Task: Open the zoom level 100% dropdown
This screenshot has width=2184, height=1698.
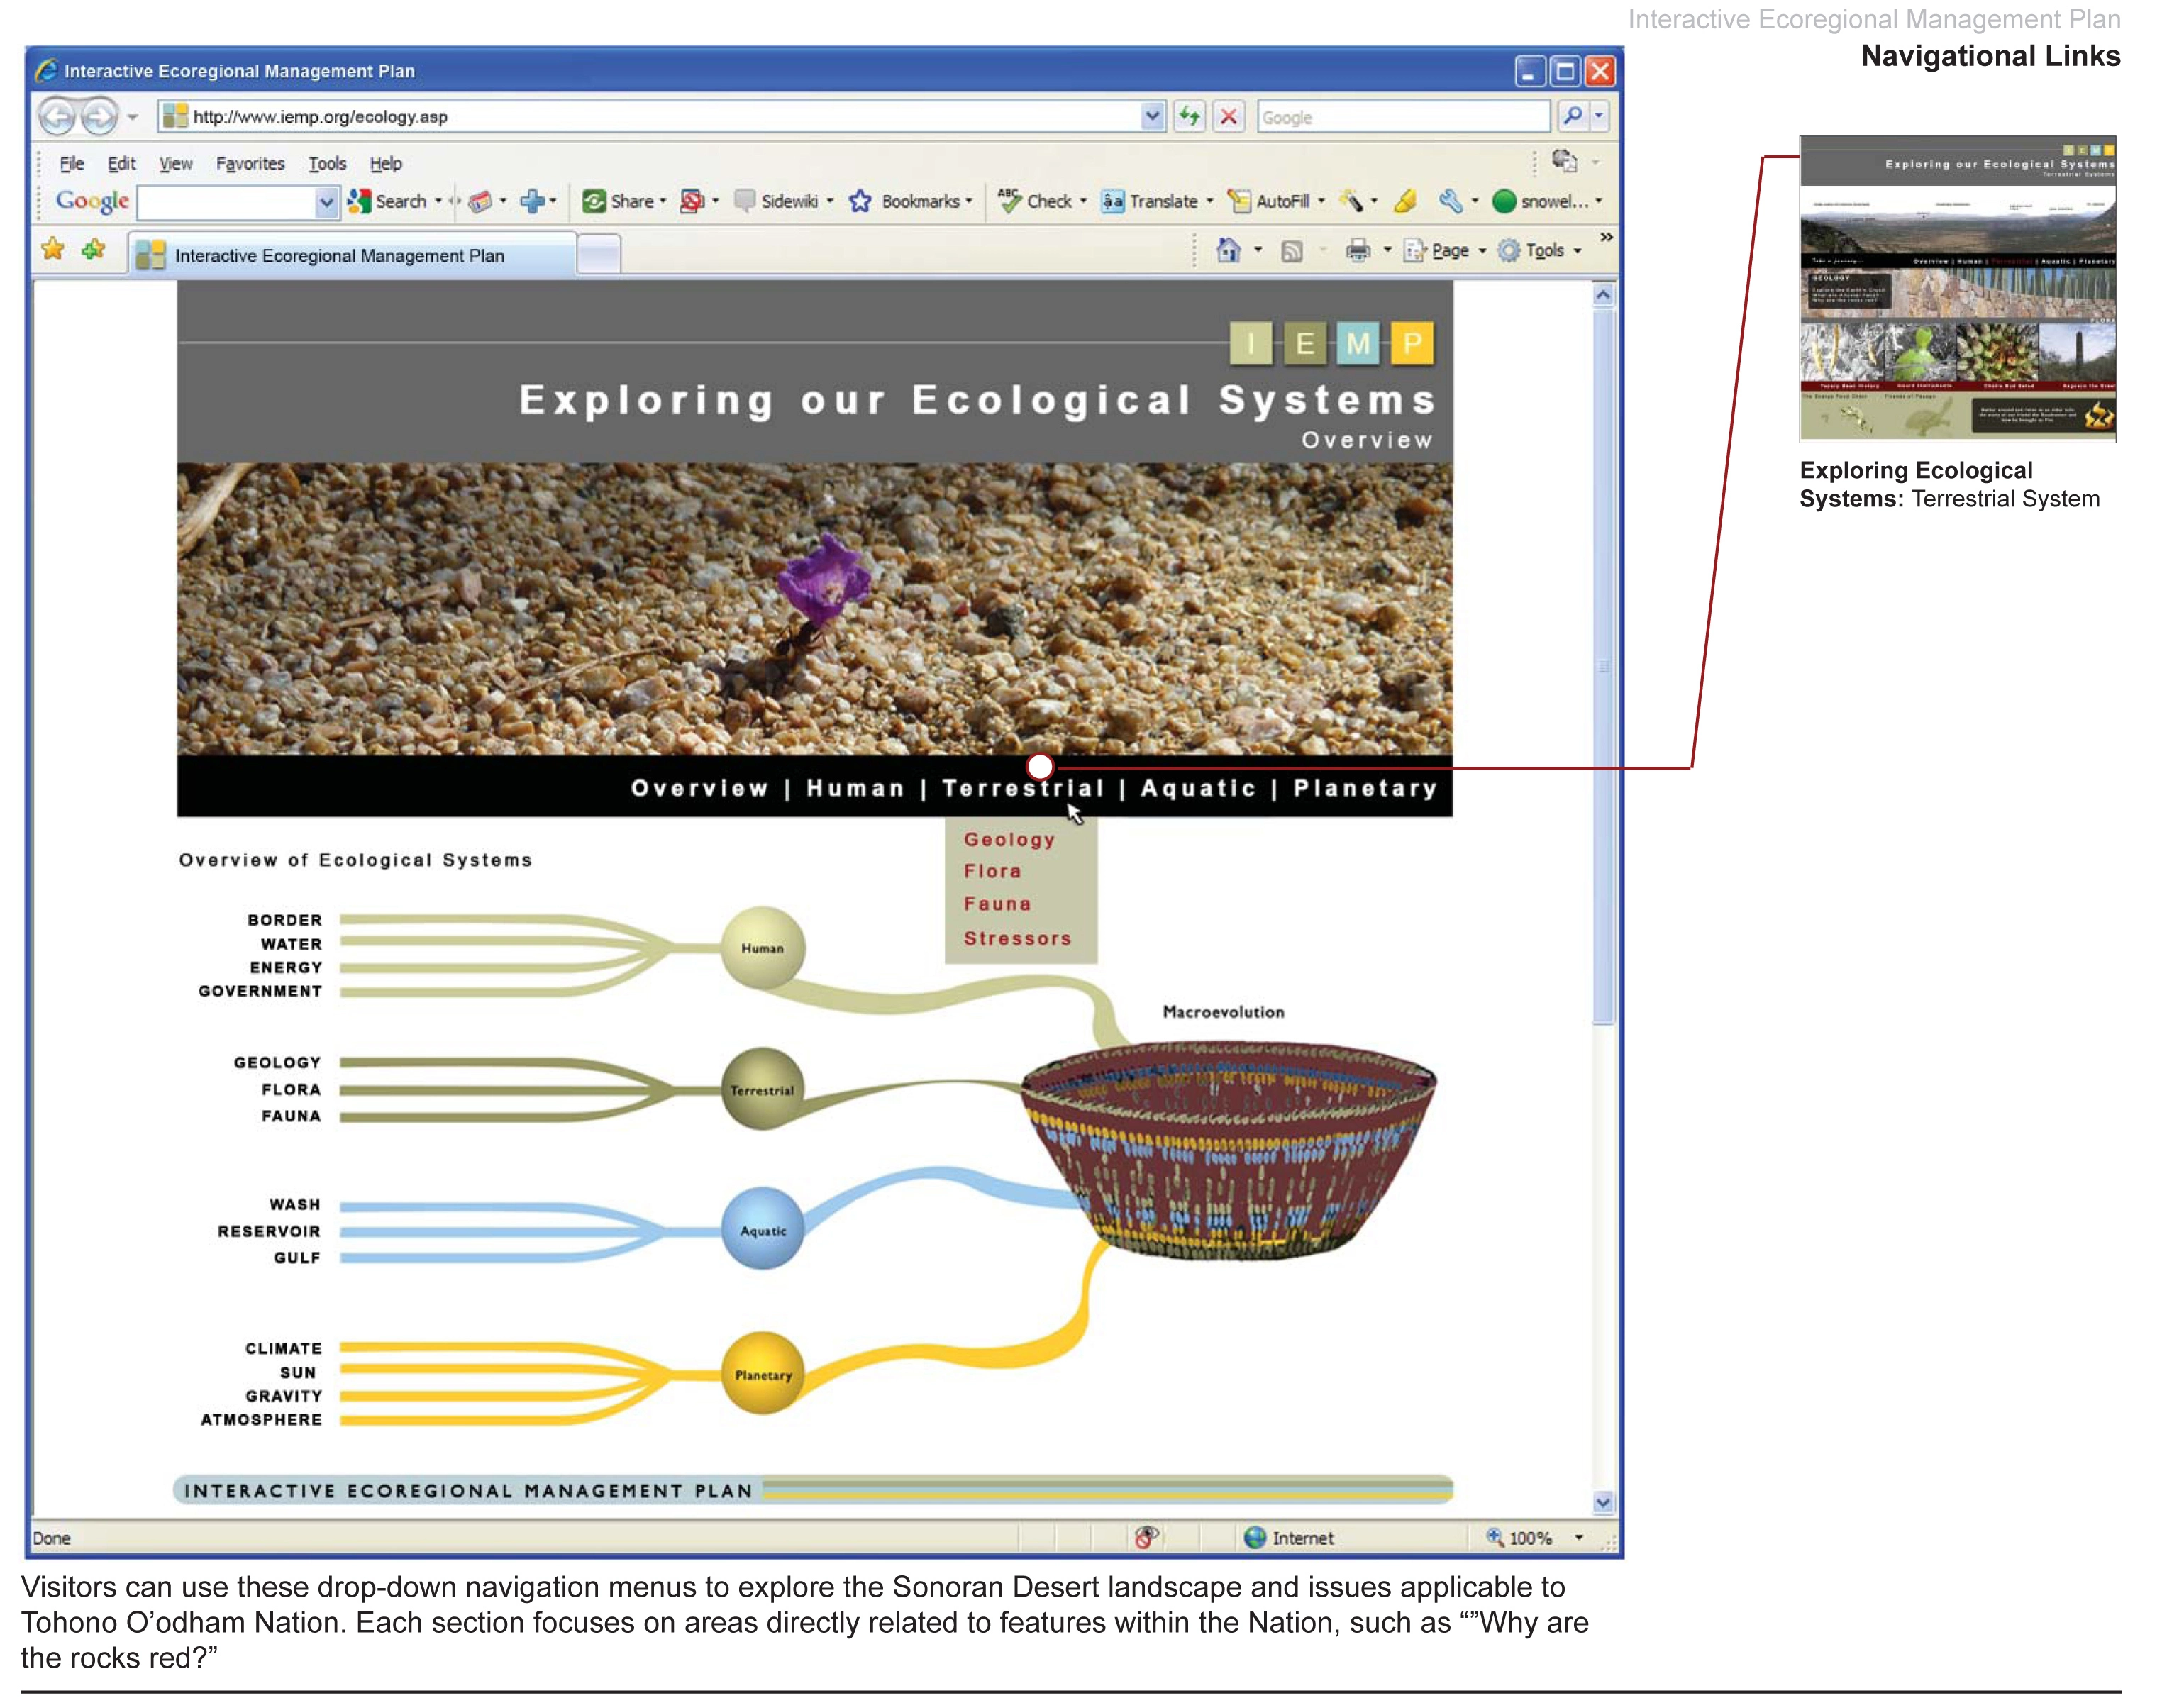Action: (x=1535, y=1537)
